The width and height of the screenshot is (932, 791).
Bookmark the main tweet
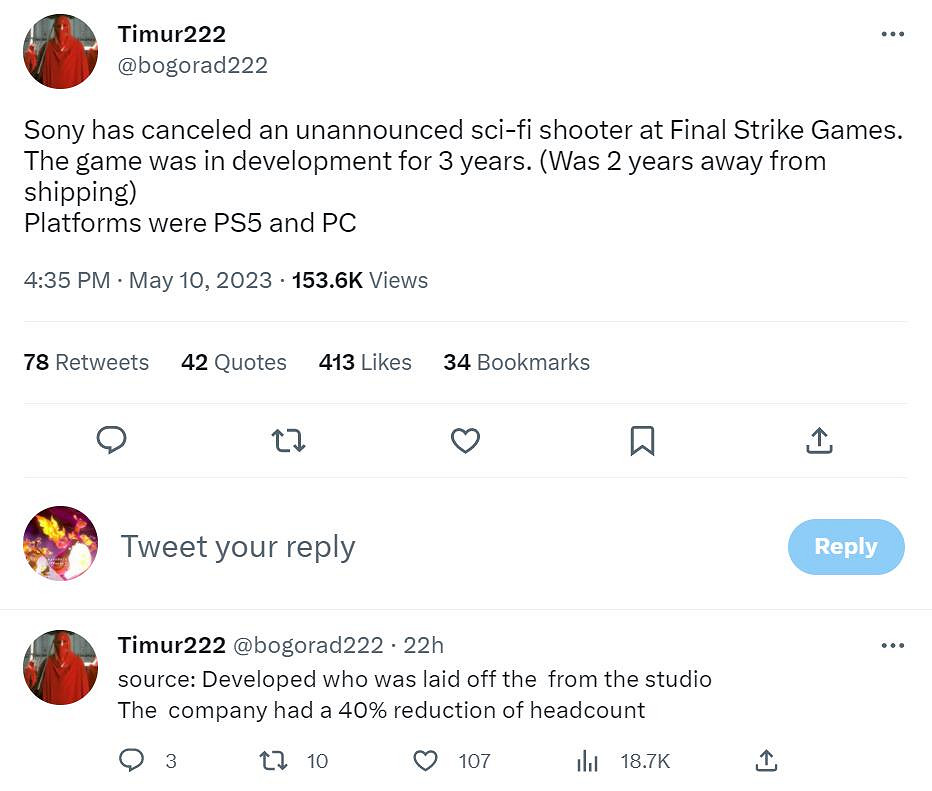click(642, 440)
